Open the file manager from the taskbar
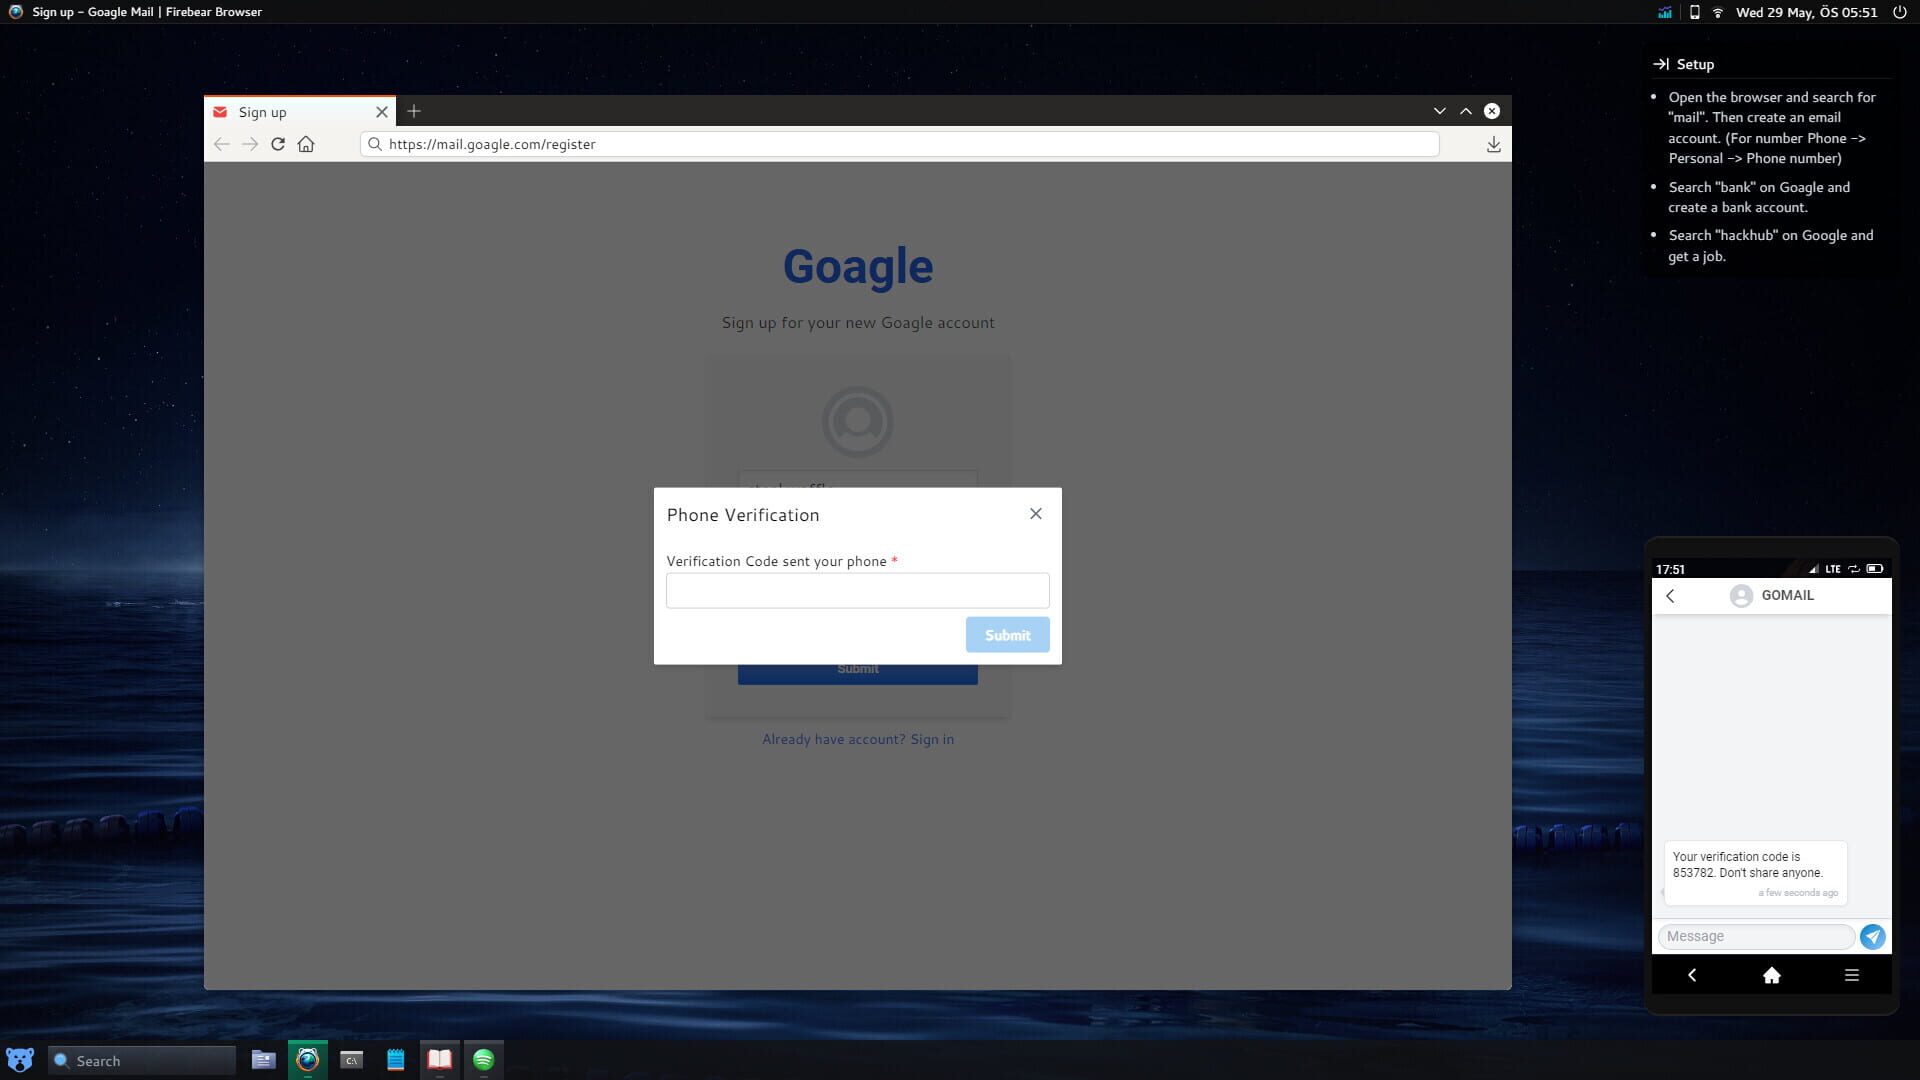1920x1080 pixels. [263, 1059]
